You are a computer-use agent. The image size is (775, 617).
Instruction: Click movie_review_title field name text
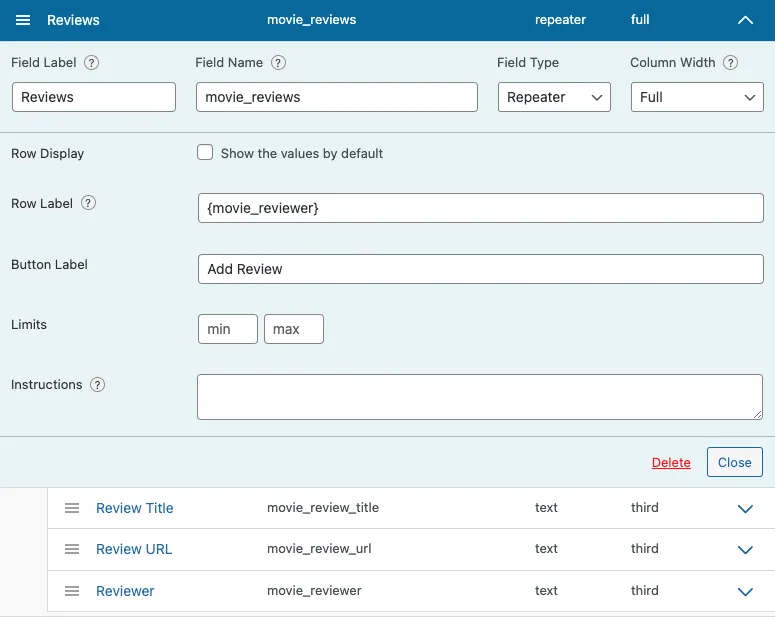coord(323,508)
